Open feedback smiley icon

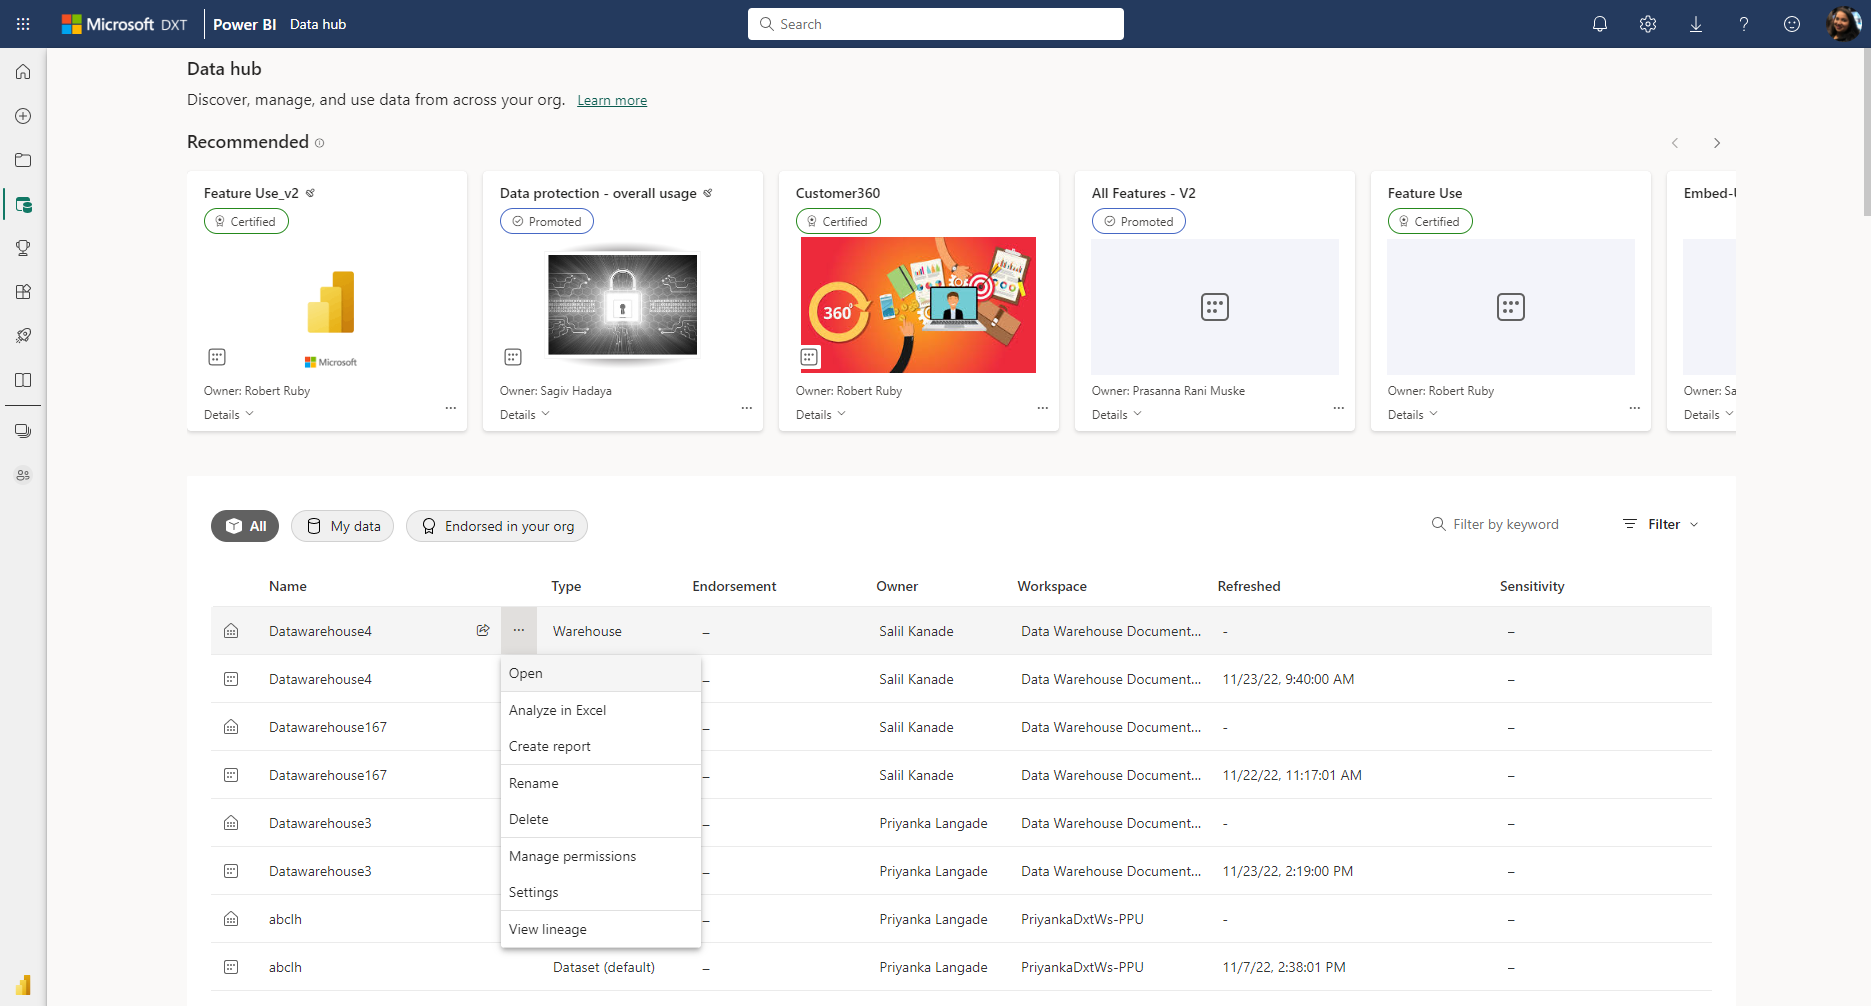point(1792,24)
